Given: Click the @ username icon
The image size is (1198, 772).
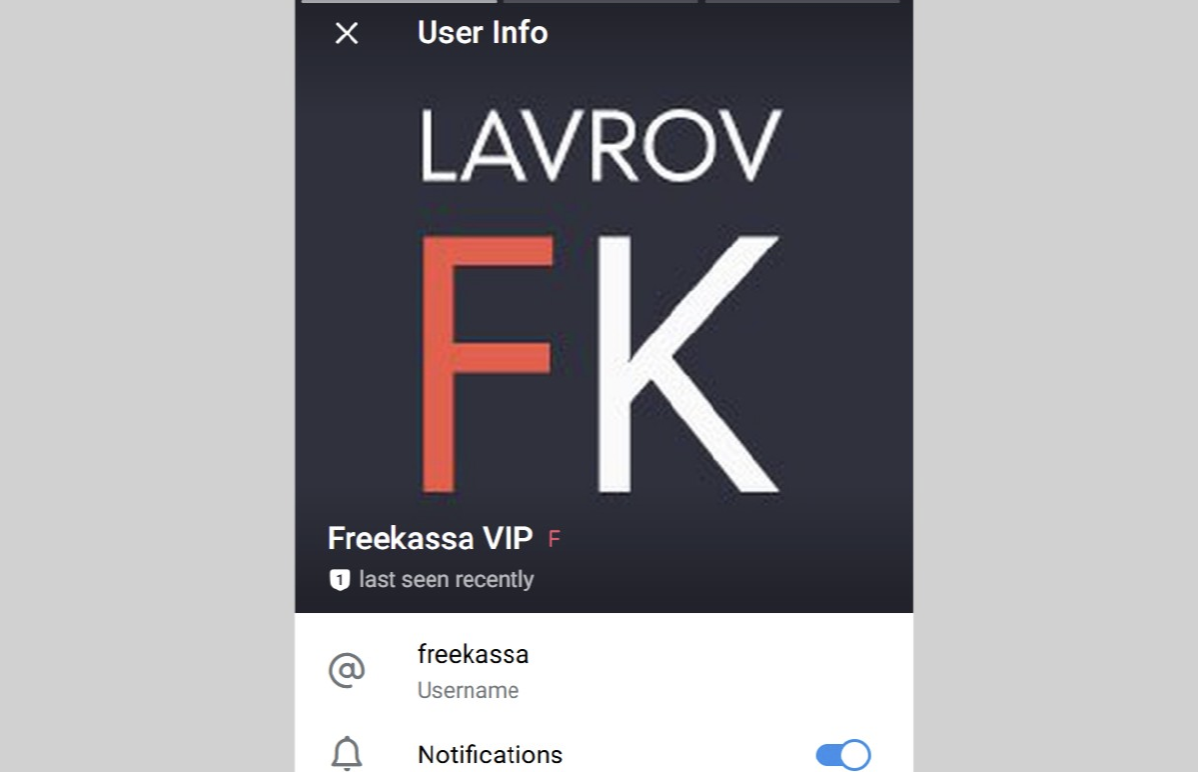Looking at the screenshot, I should click(347, 670).
